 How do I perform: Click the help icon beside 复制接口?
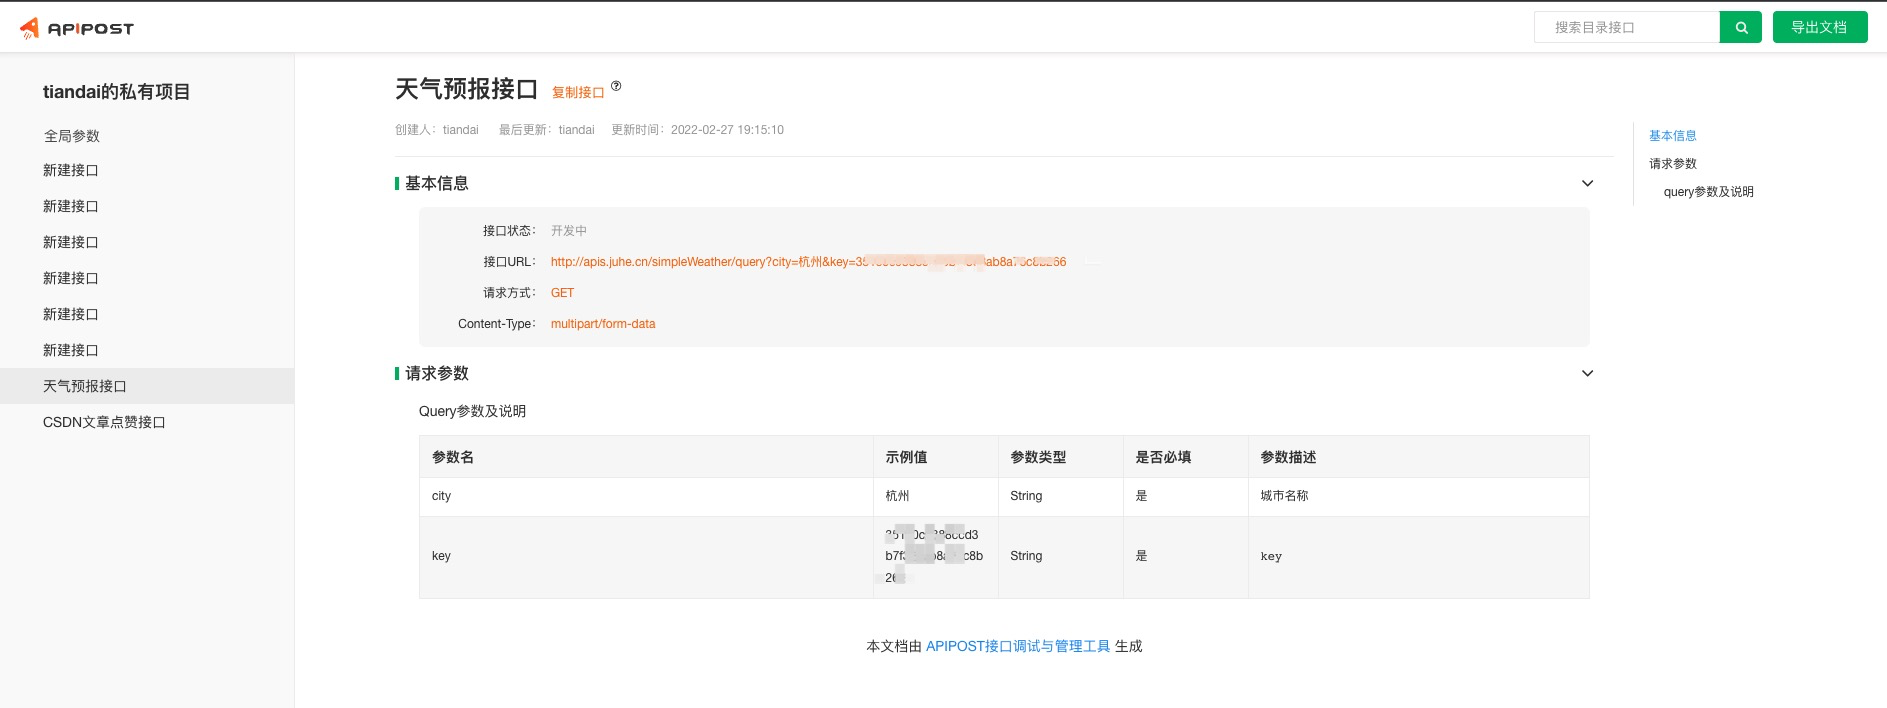(616, 86)
